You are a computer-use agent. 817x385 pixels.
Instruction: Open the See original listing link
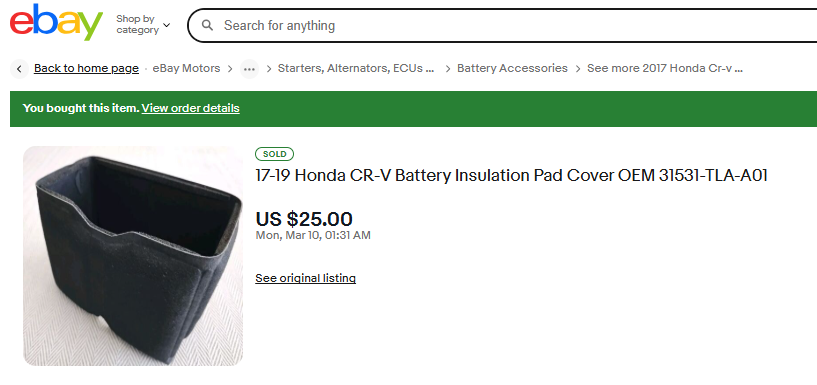(305, 278)
